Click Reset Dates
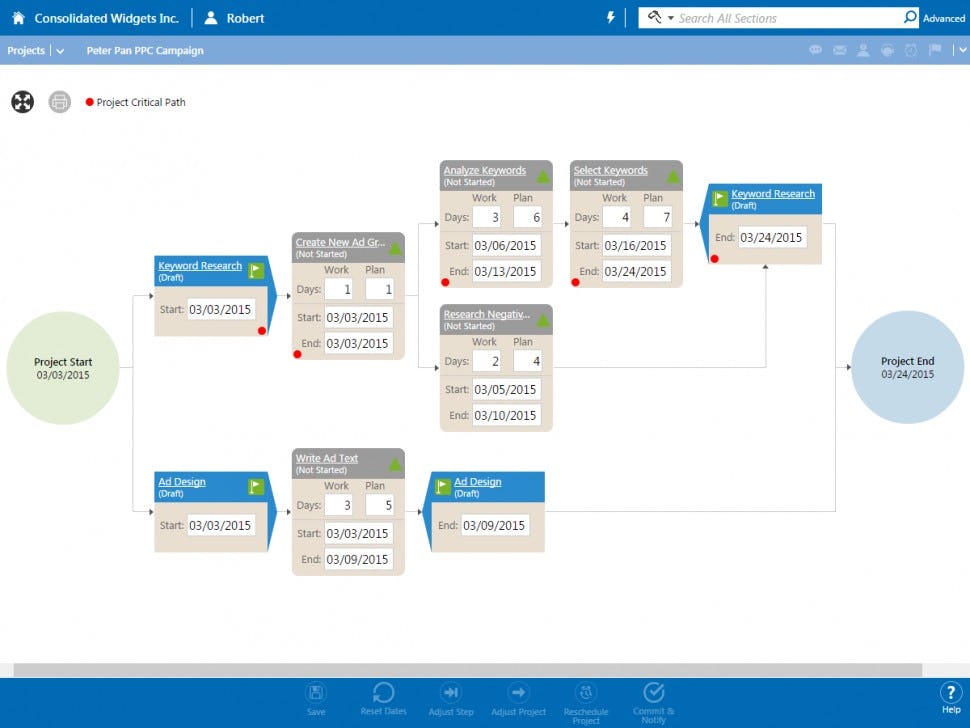The width and height of the screenshot is (970, 728). [384, 699]
